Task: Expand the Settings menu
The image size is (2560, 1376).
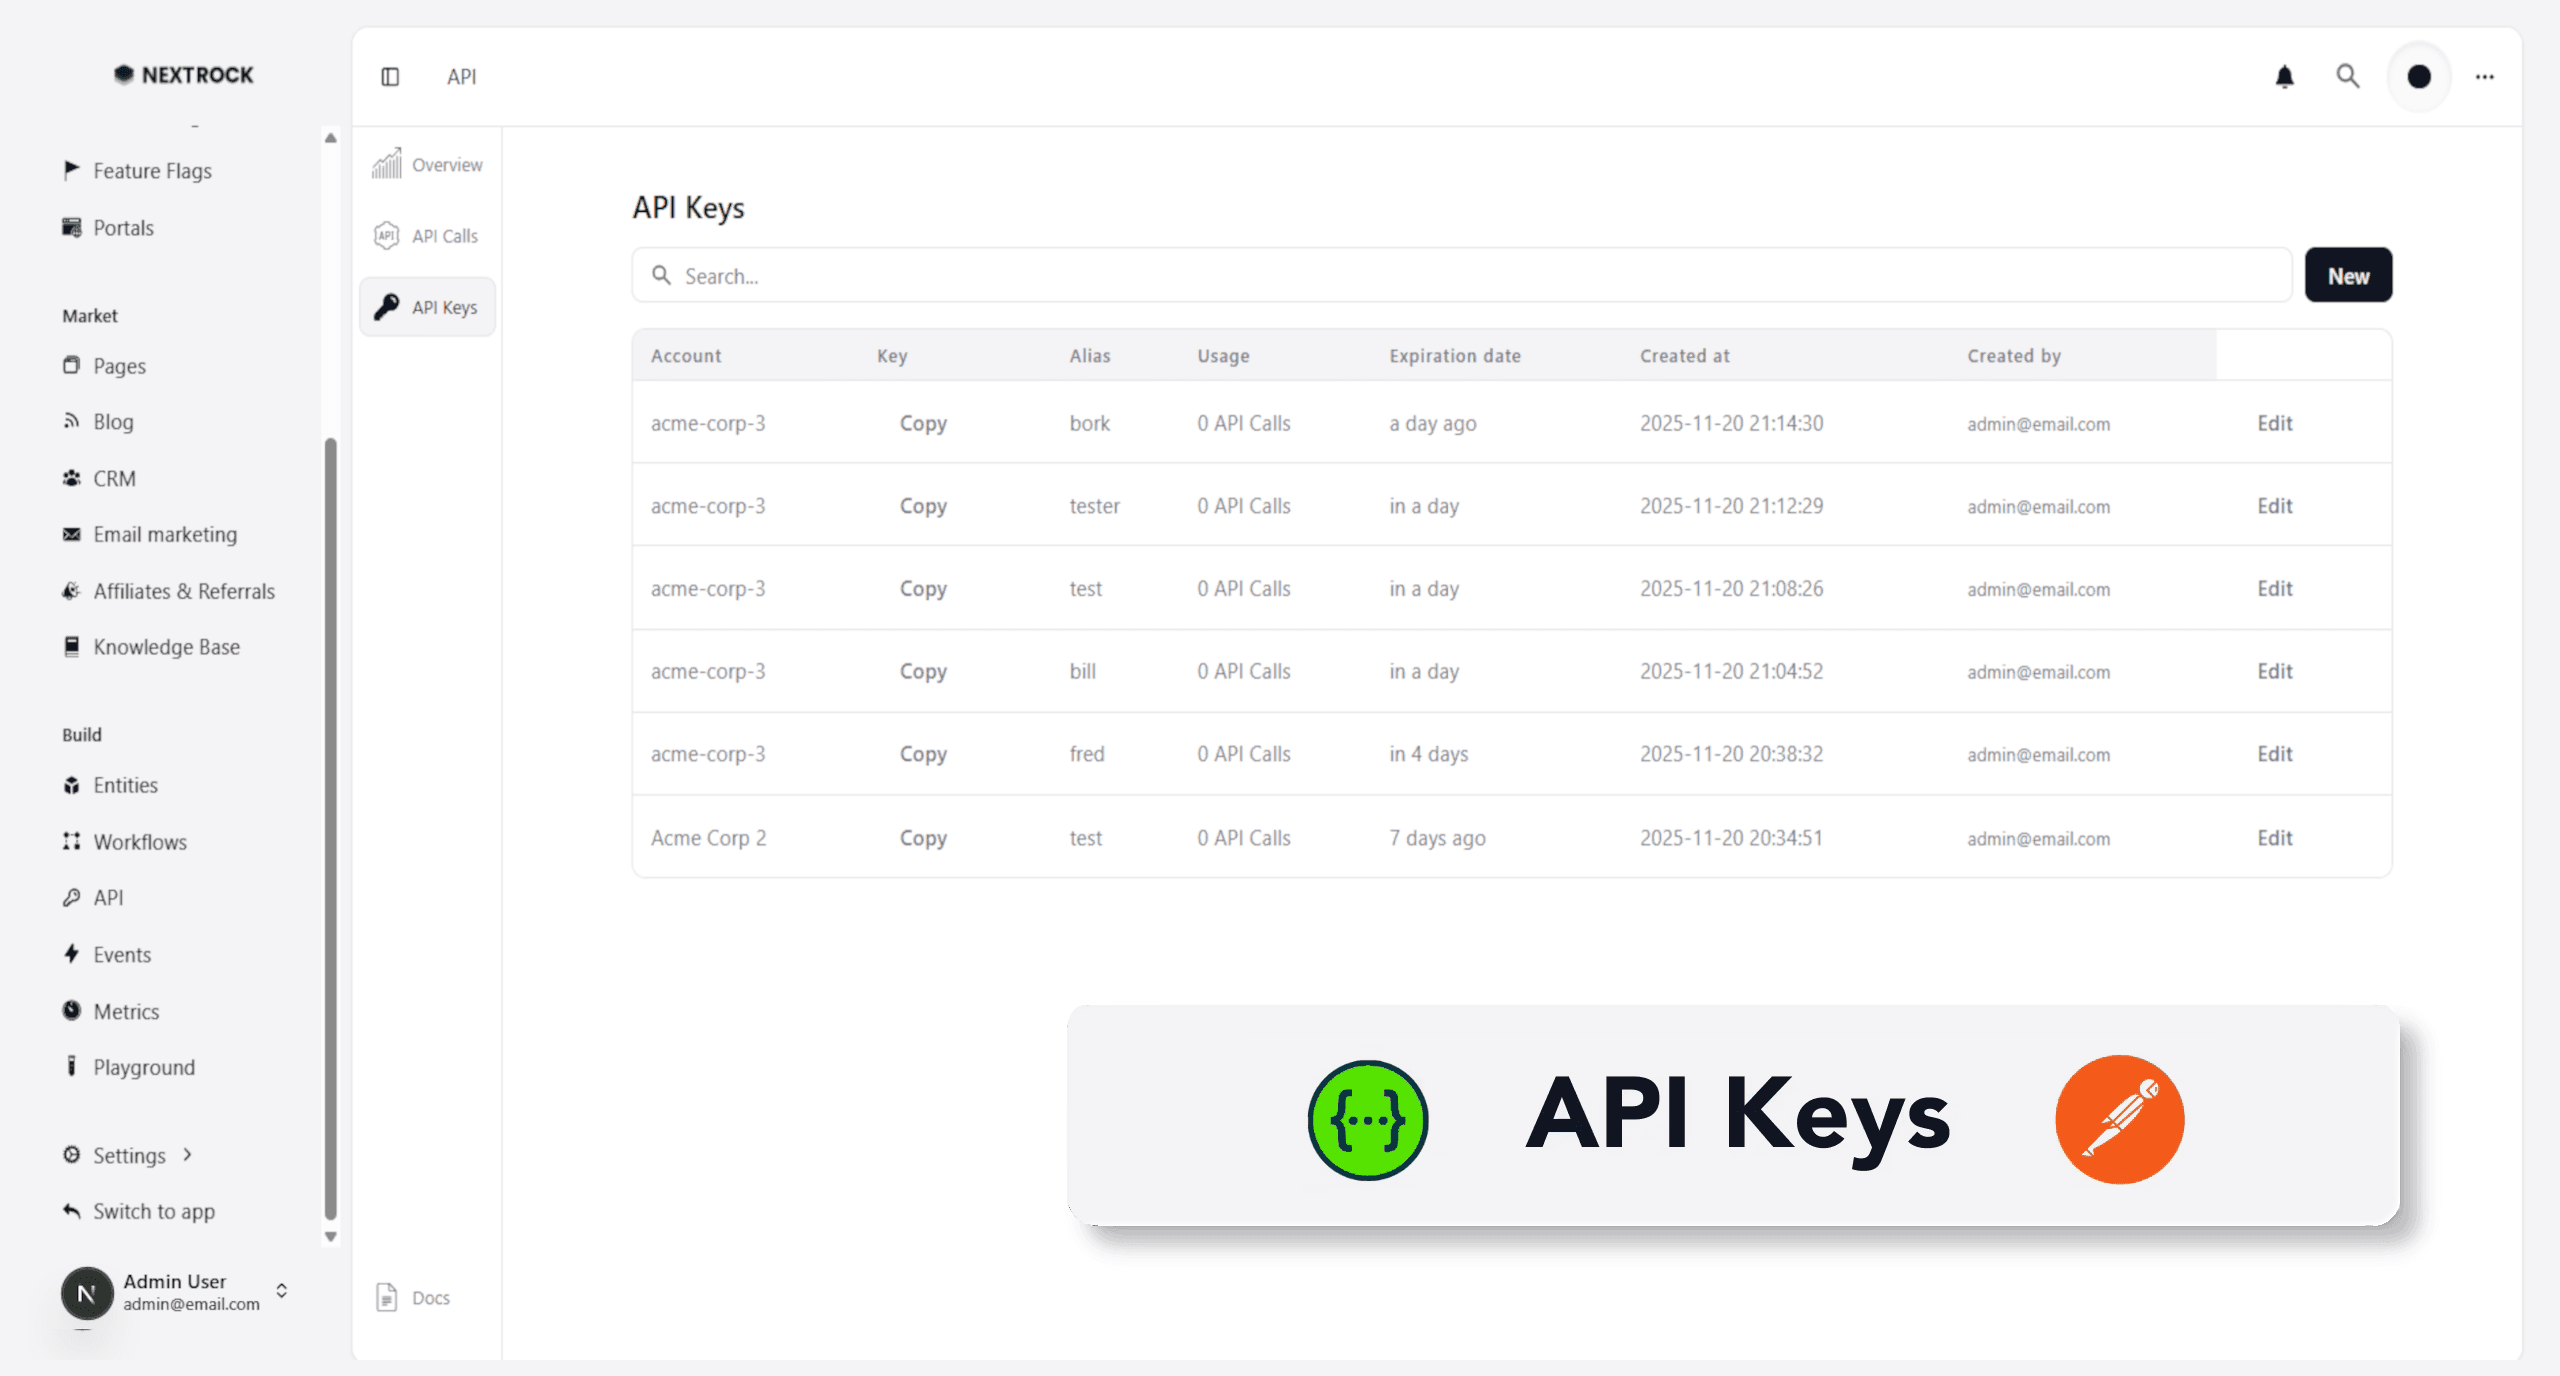Action: (x=127, y=1155)
